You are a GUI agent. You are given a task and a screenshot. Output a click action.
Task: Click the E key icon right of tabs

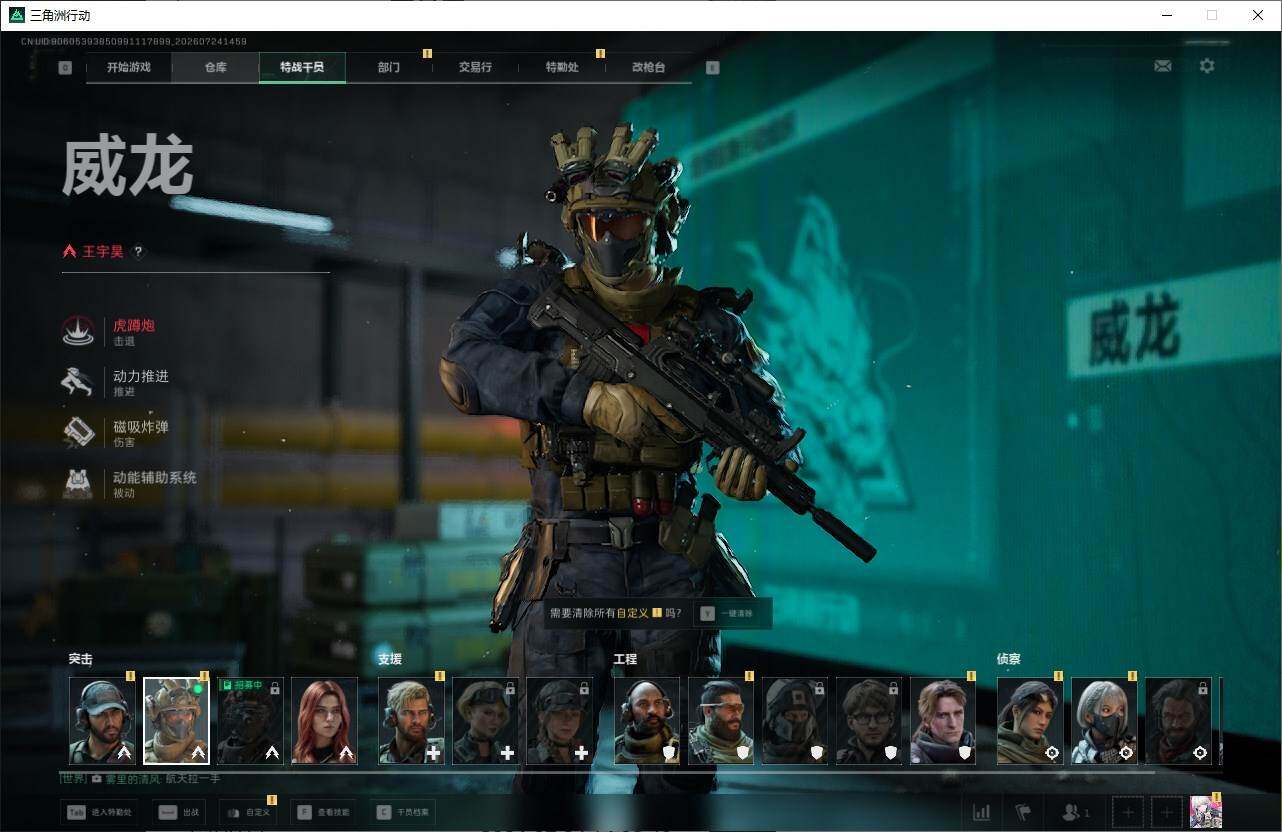tap(712, 68)
